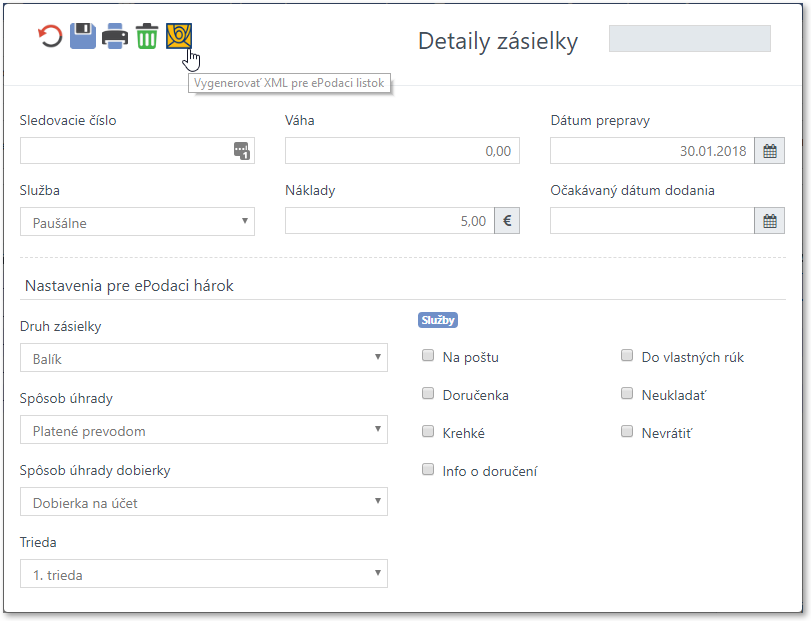The image size is (811, 621).
Task: Open calendar for Dátum prepravy
Action: coord(770,151)
